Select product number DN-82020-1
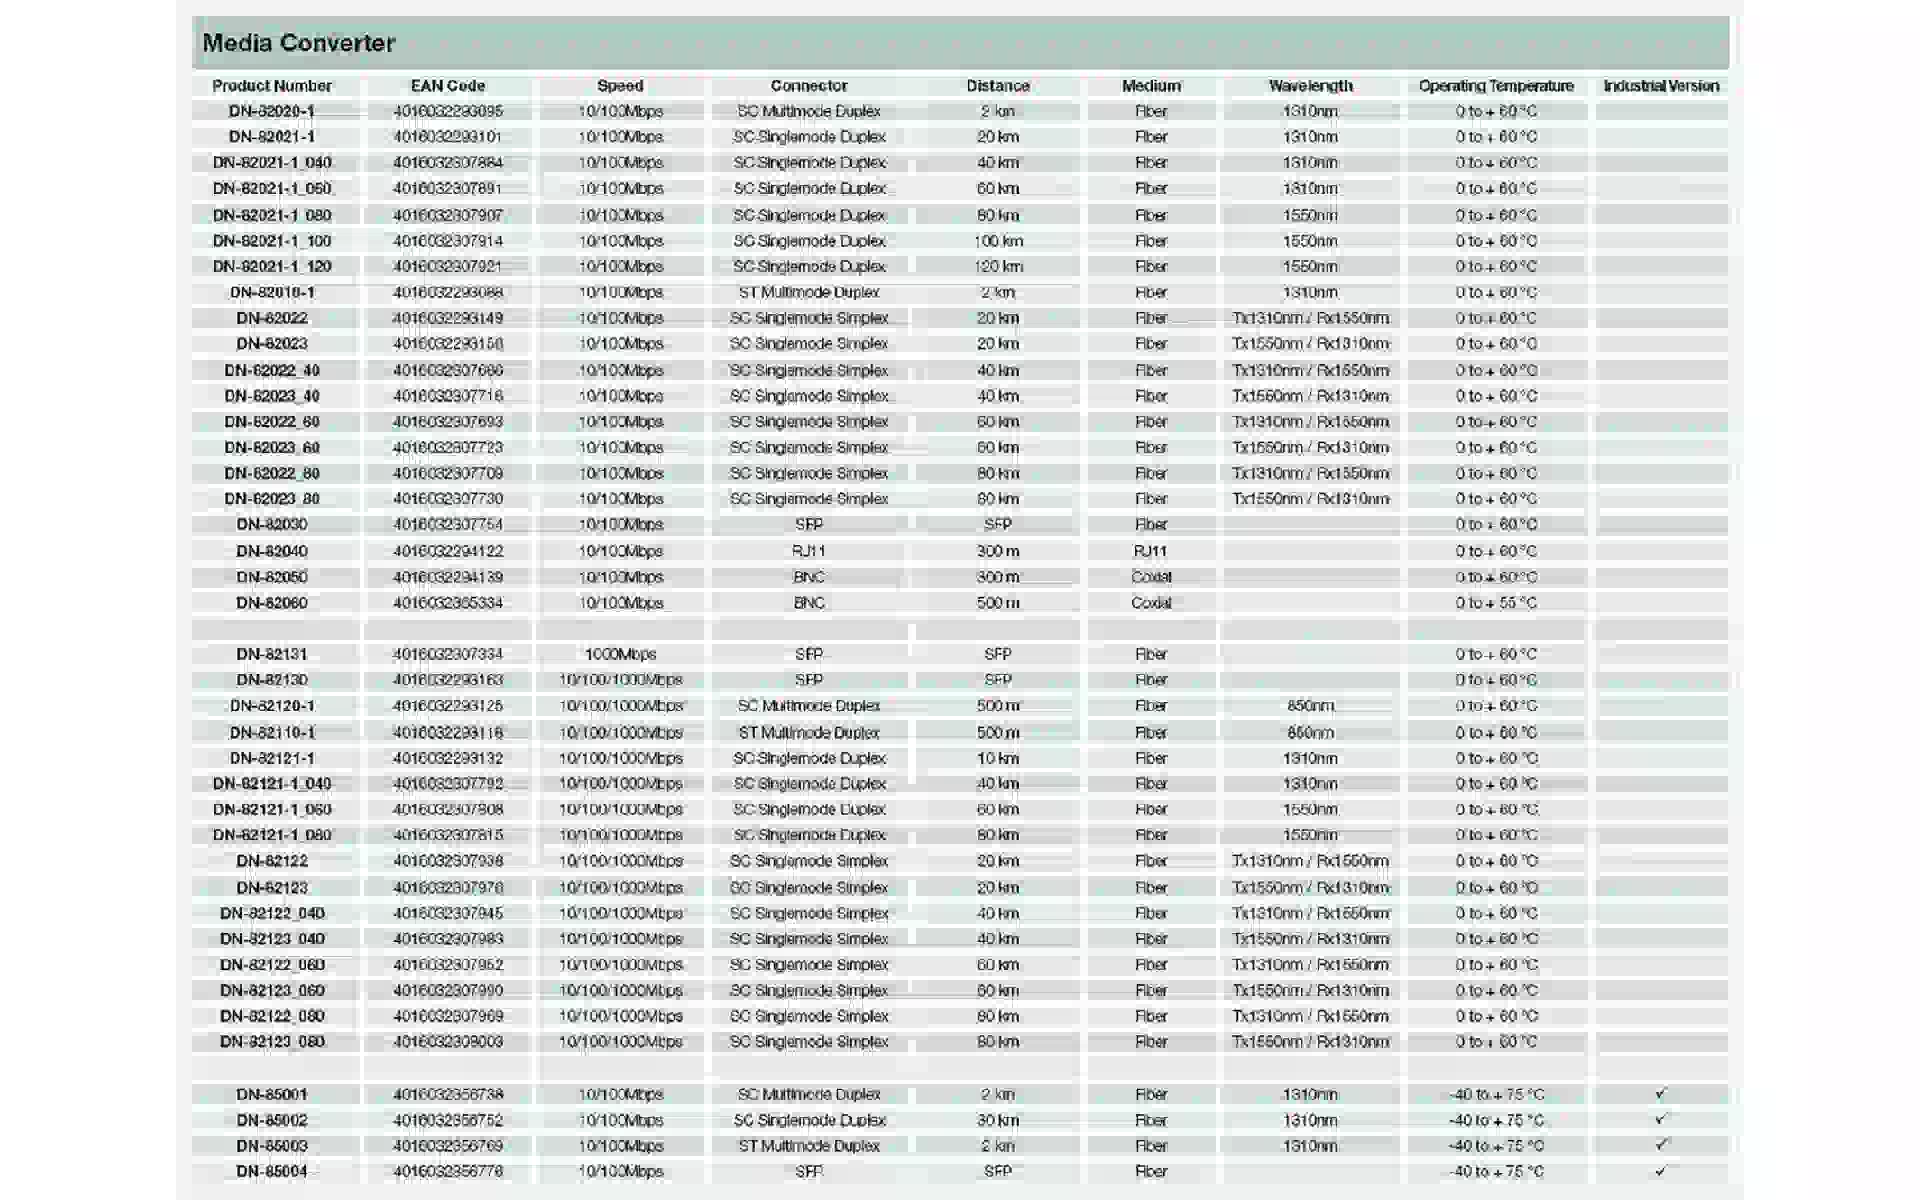1920x1200 pixels. (x=272, y=111)
